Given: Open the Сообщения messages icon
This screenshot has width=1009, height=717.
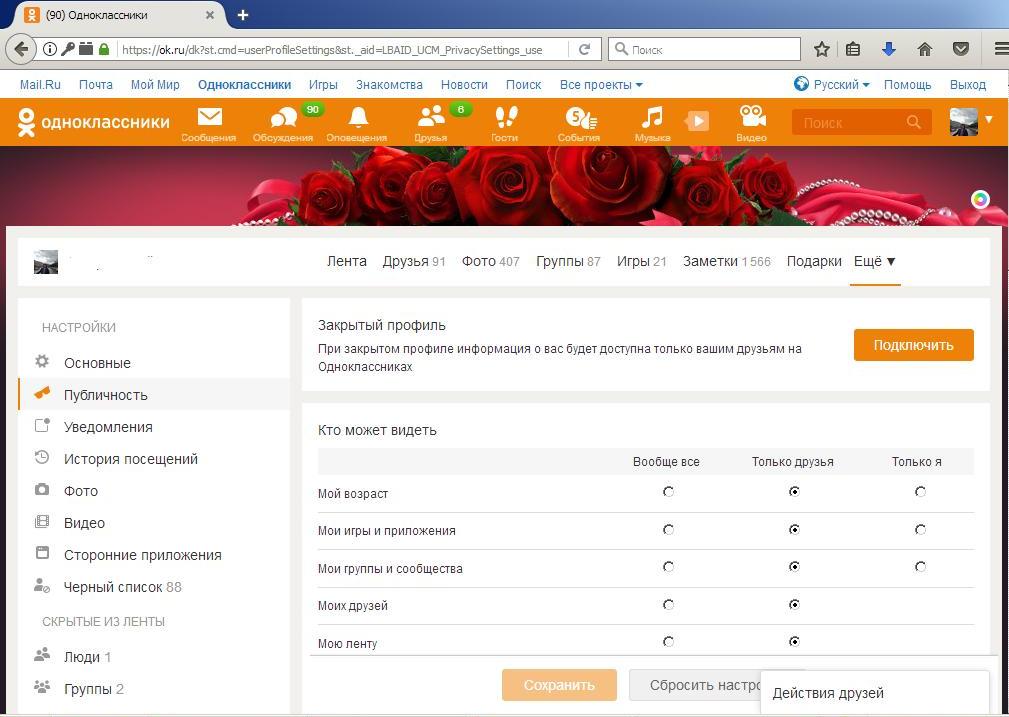Looking at the screenshot, I should click(209, 122).
